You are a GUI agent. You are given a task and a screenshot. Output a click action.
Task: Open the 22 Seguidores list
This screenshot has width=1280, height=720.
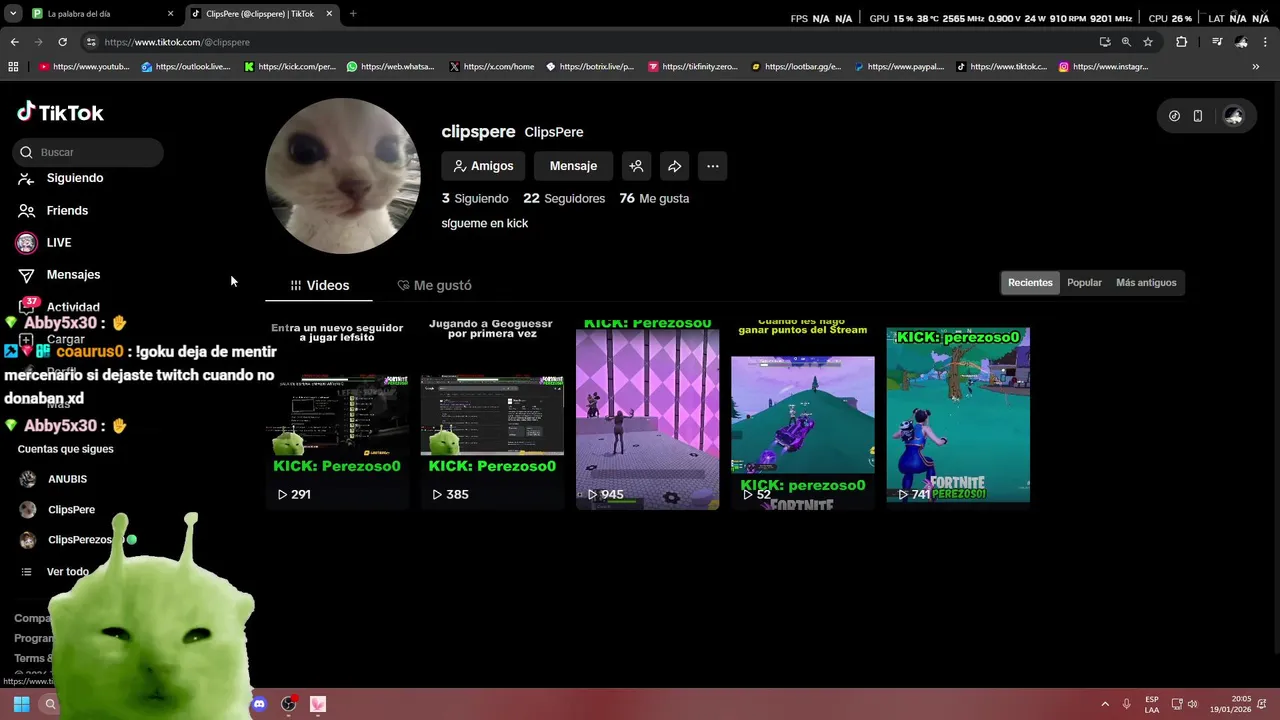(x=564, y=198)
